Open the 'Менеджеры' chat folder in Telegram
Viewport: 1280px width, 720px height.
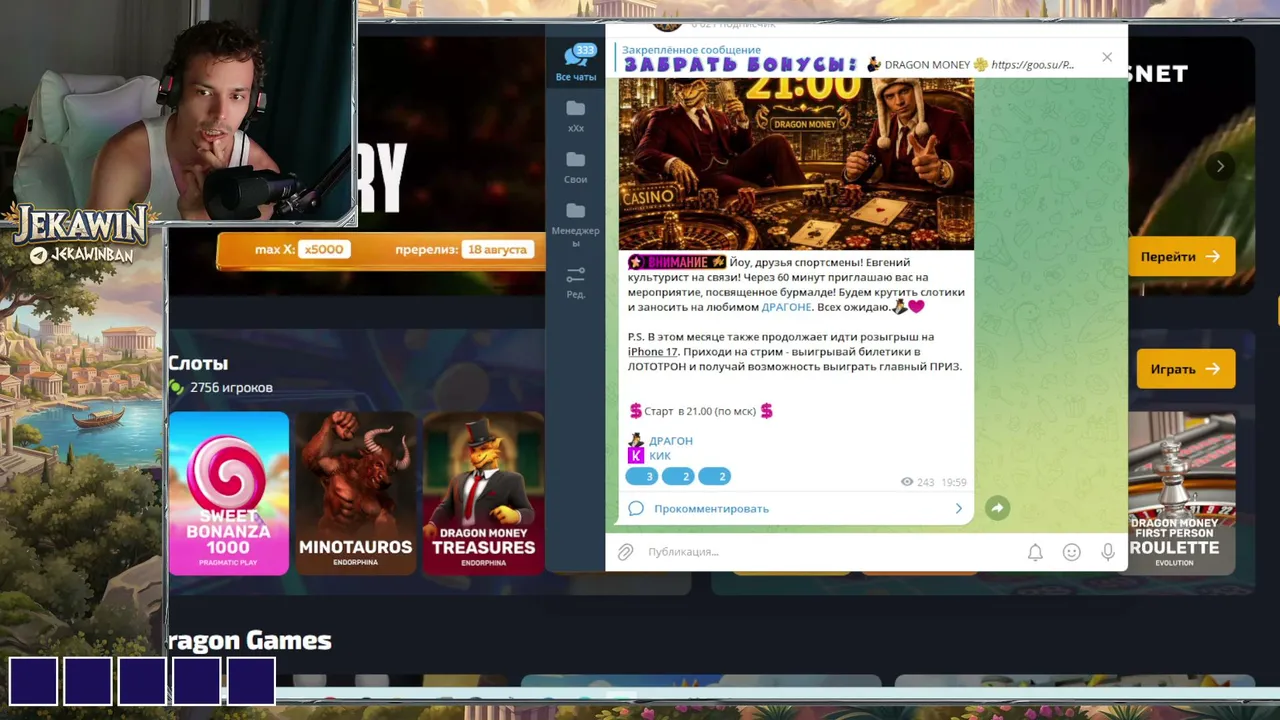pyautogui.click(x=576, y=224)
